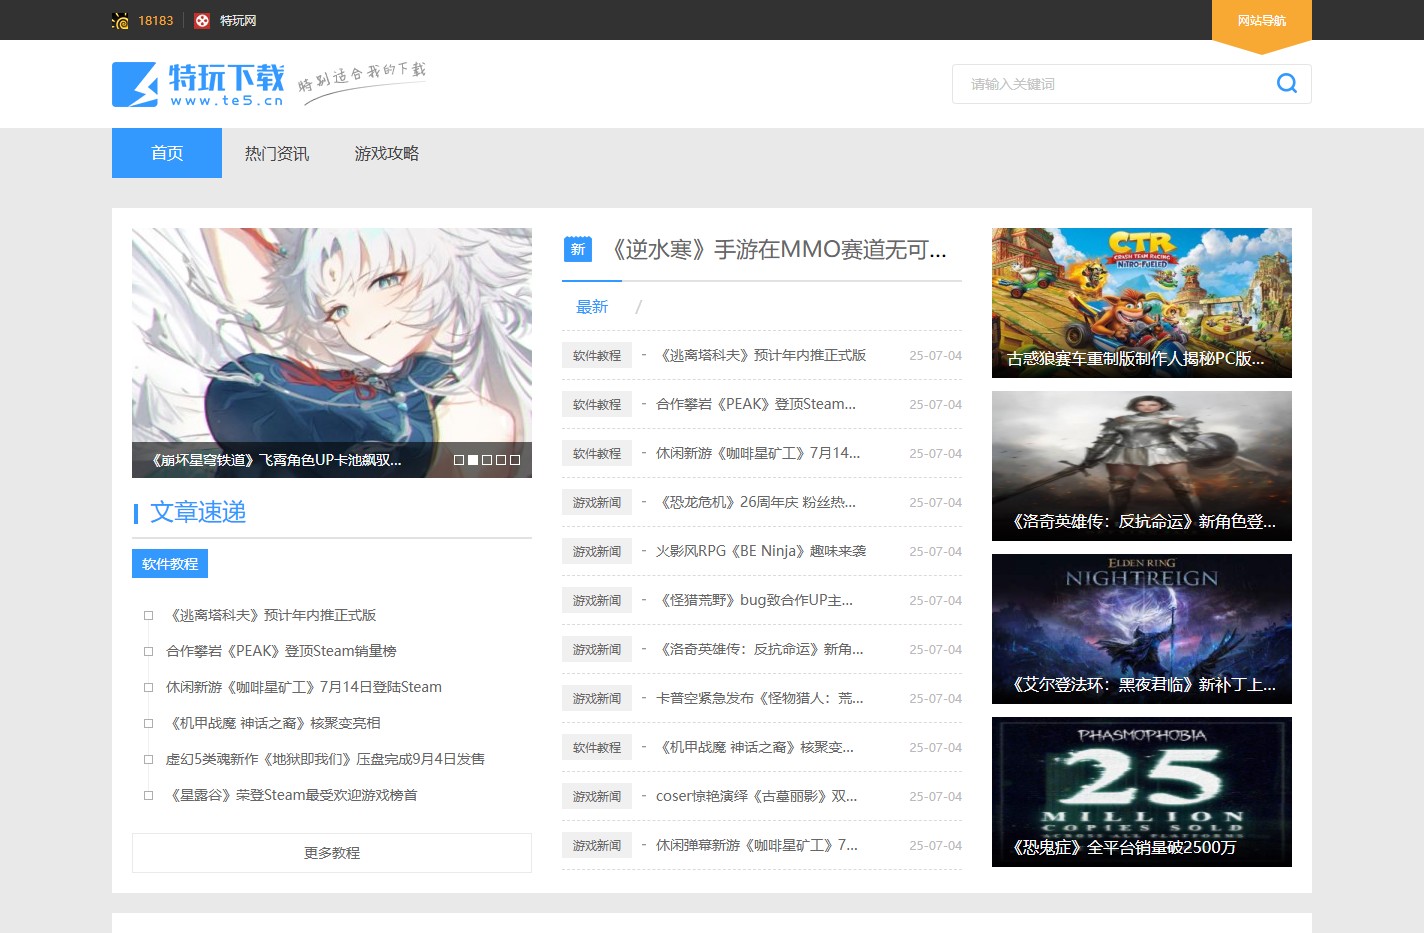Select fourth carousel indicator dot
Viewport: 1424px width, 933px height.
(x=501, y=460)
